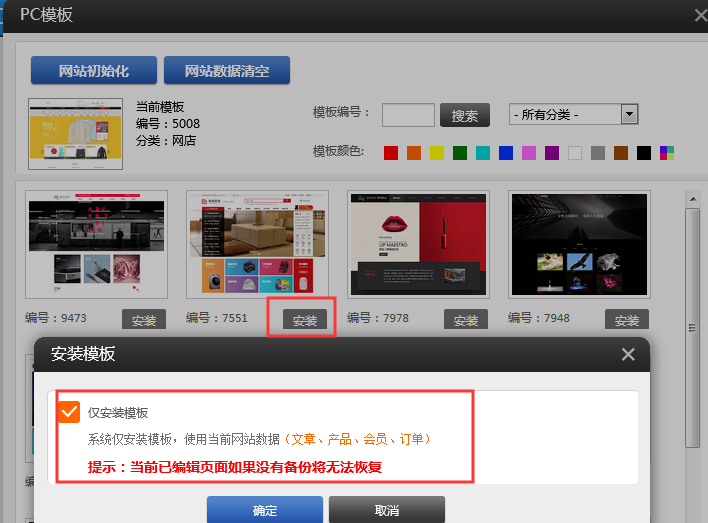Install template number 9473

[144, 320]
